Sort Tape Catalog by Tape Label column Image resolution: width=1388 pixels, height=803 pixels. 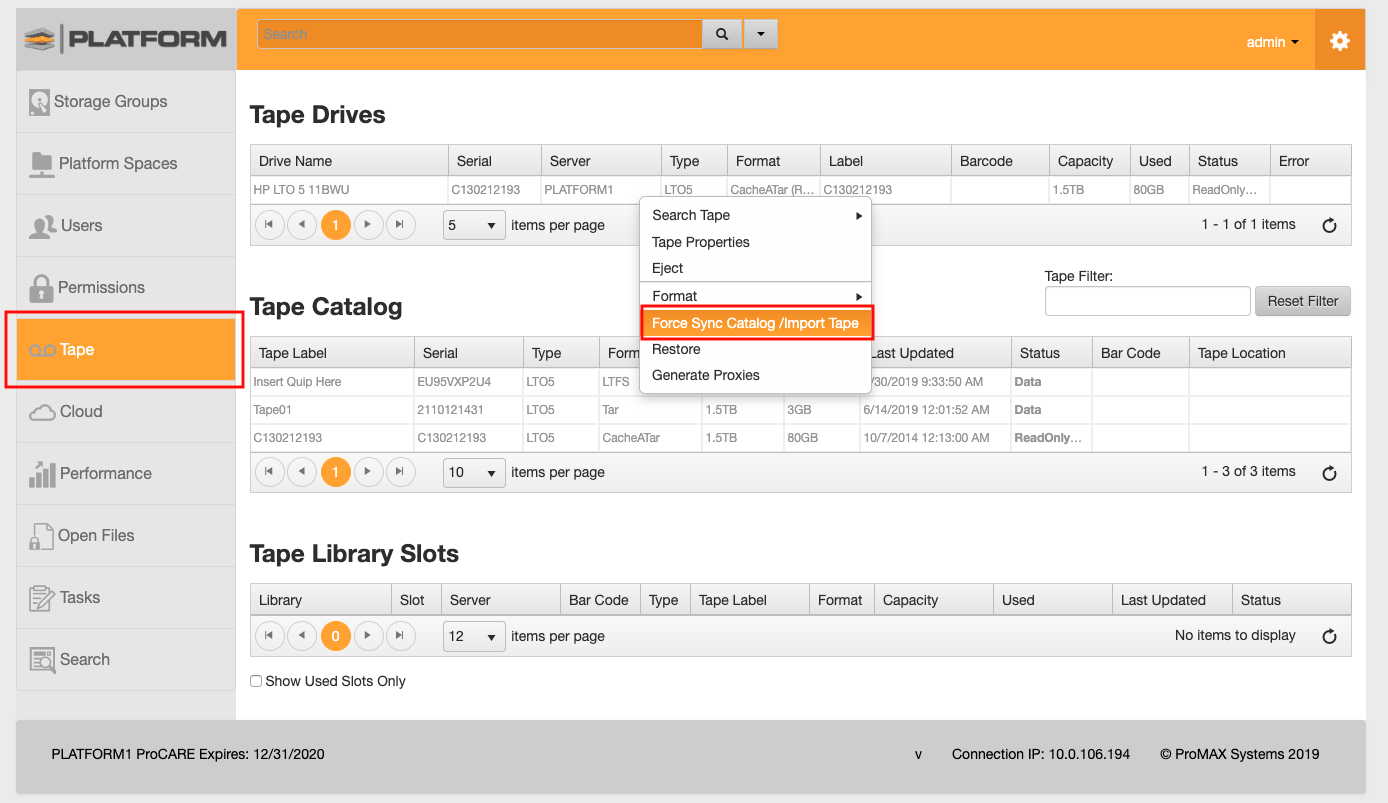coord(333,353)
